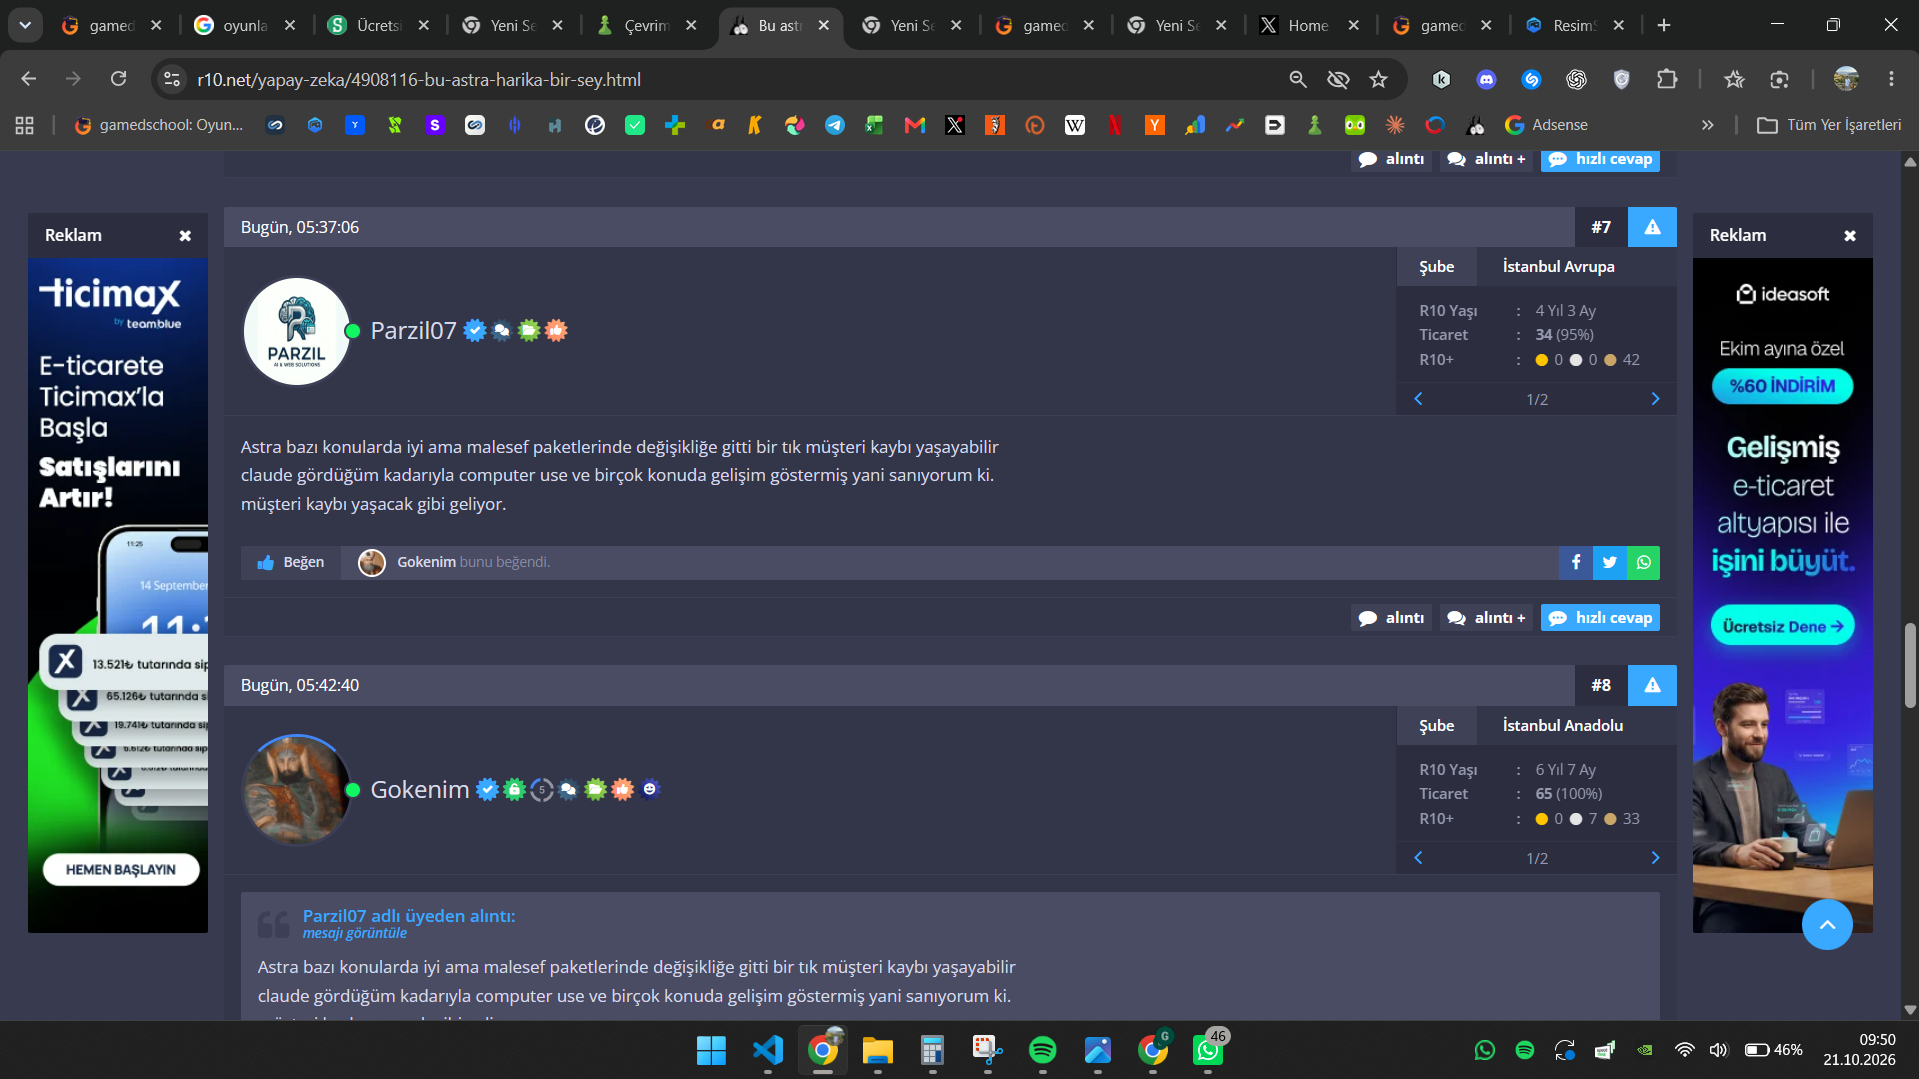Open the Extensions puzzle icon
The image size is (1919, 1079).
point(1667,79)
